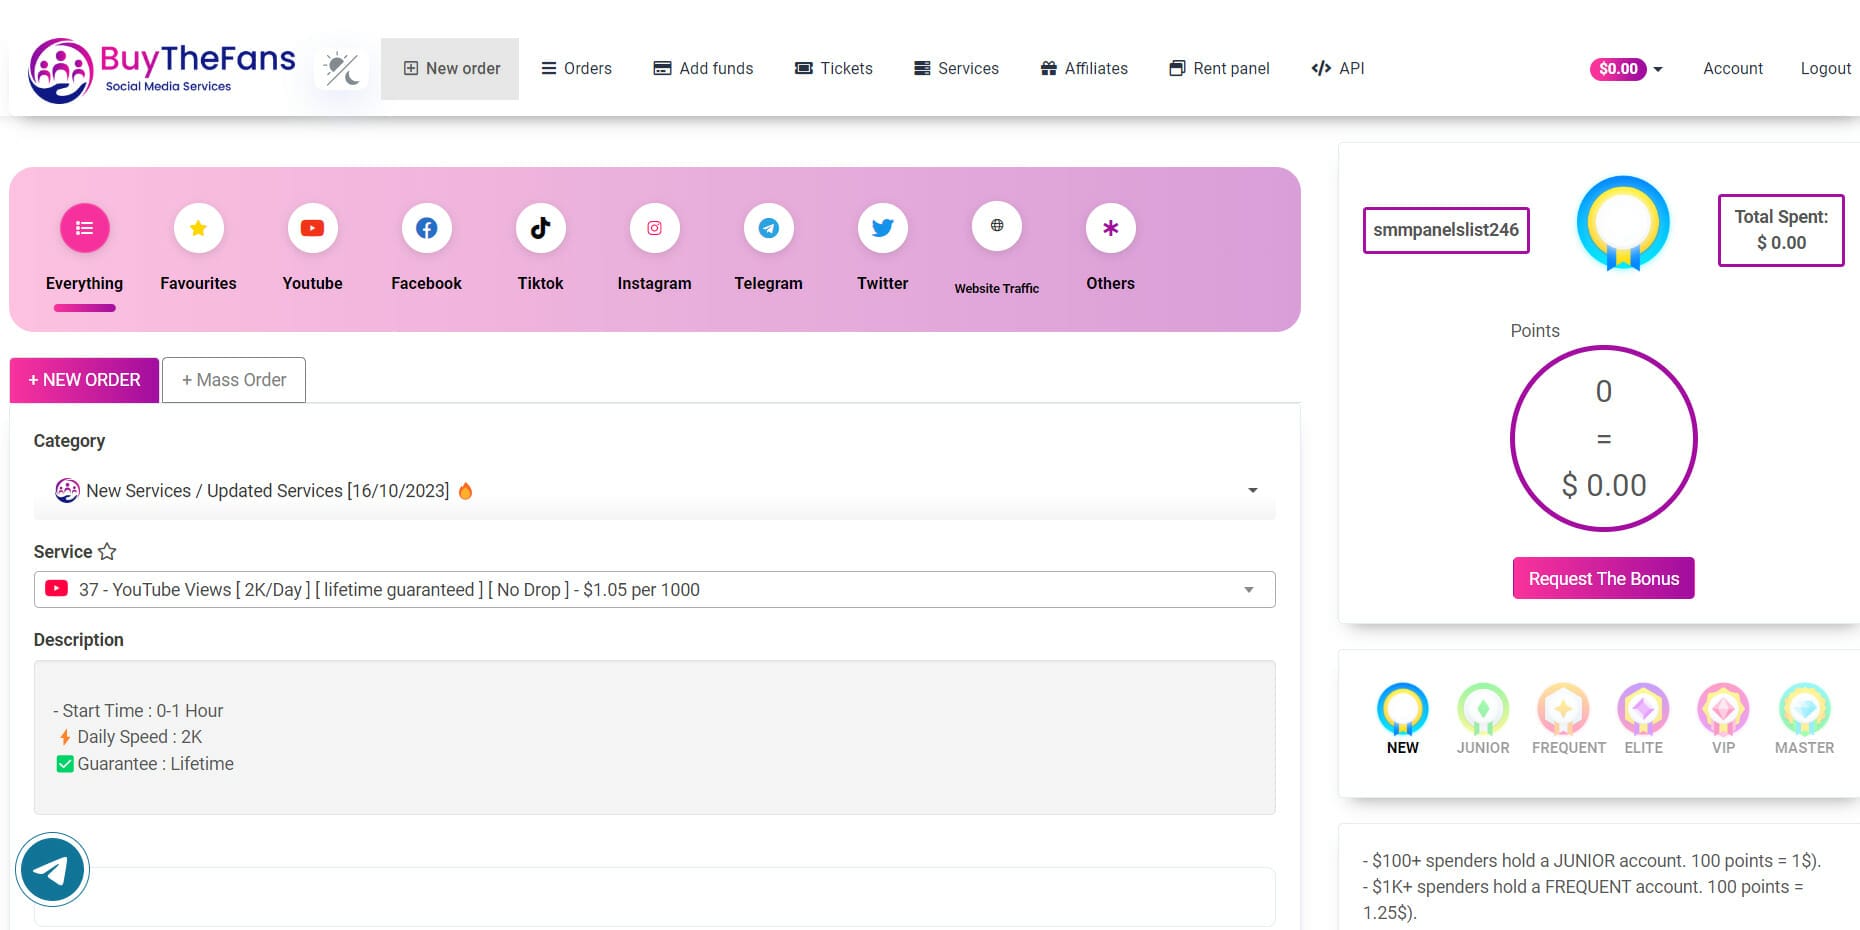
Task: Click the BuyTheFans logo
Action: click(x=162, y=70)
